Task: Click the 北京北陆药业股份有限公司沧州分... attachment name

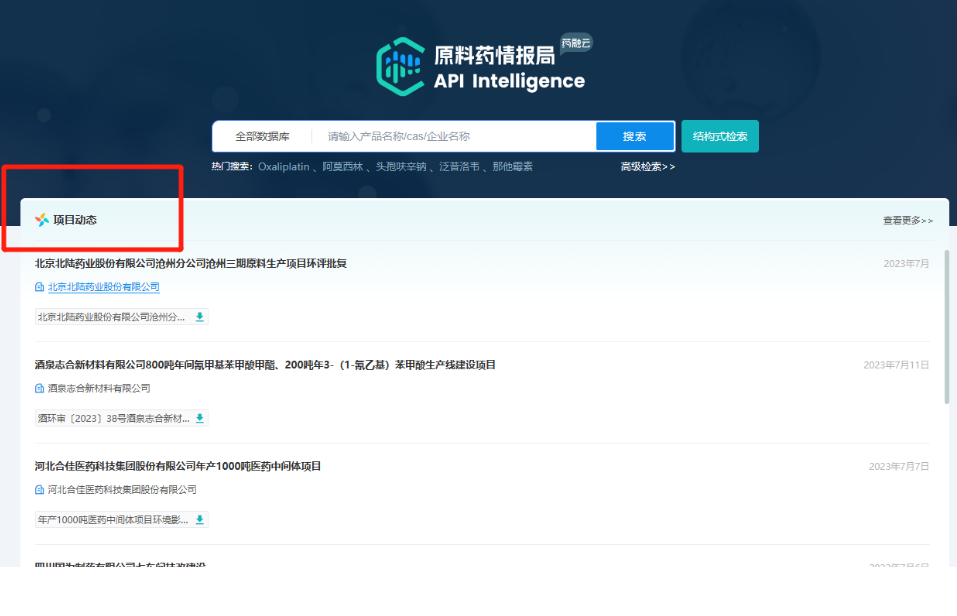Action: 111,317
